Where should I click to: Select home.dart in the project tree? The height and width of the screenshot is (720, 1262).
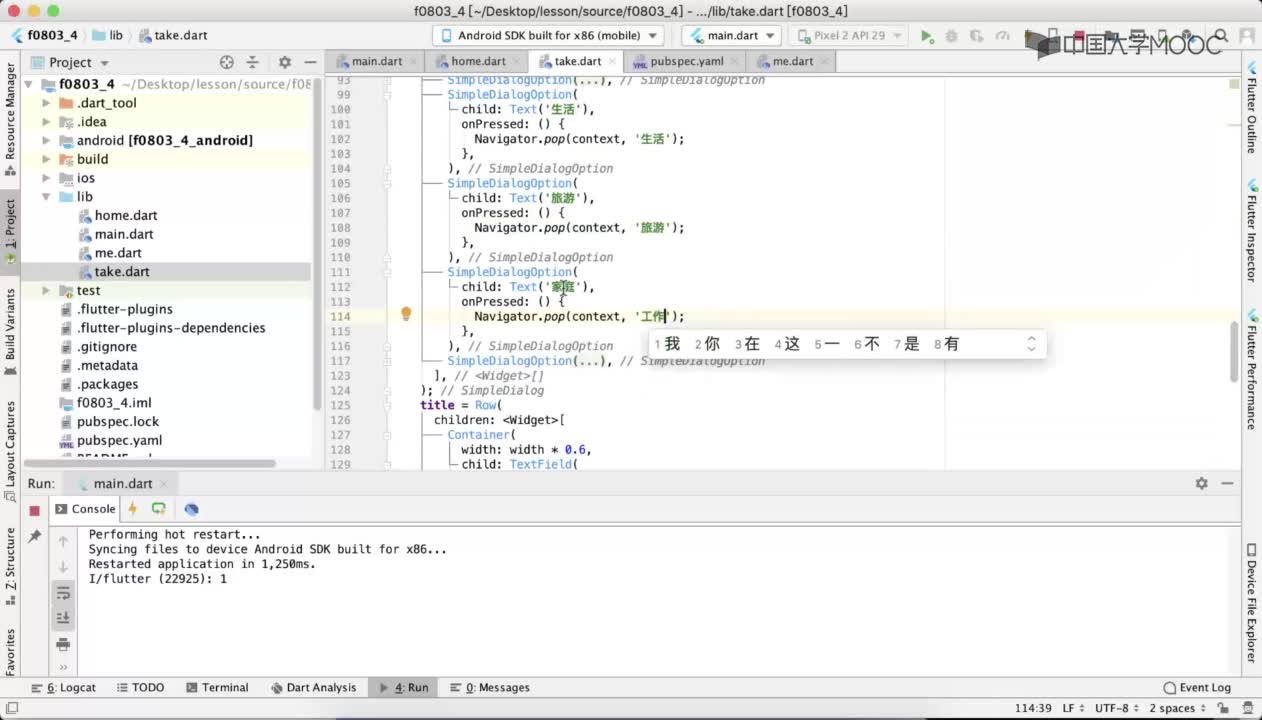pos(126,215)
